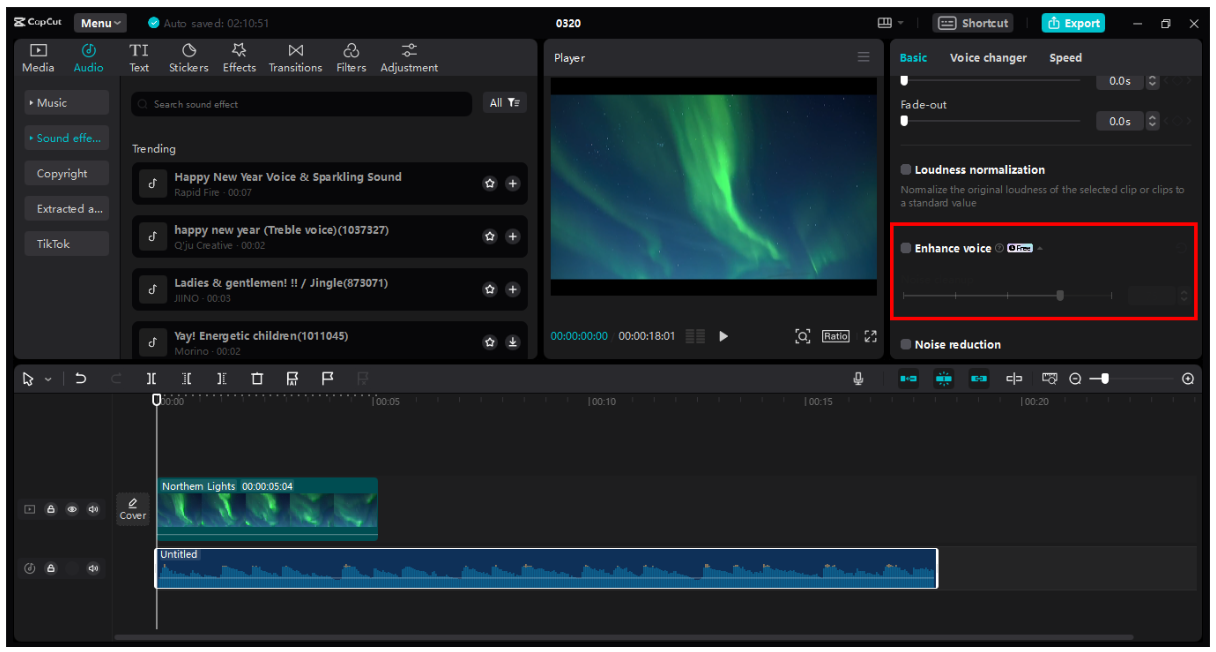Expand the Sound effects category
1216x652 pixels.
(67, 138)
